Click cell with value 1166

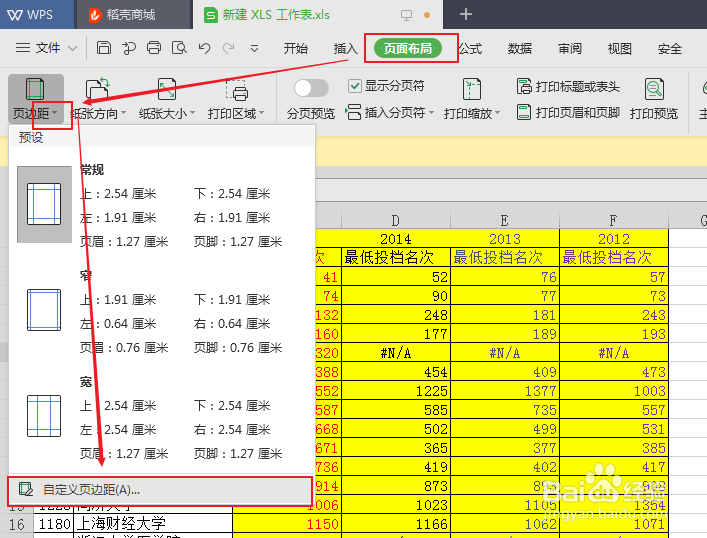point(396,524)
